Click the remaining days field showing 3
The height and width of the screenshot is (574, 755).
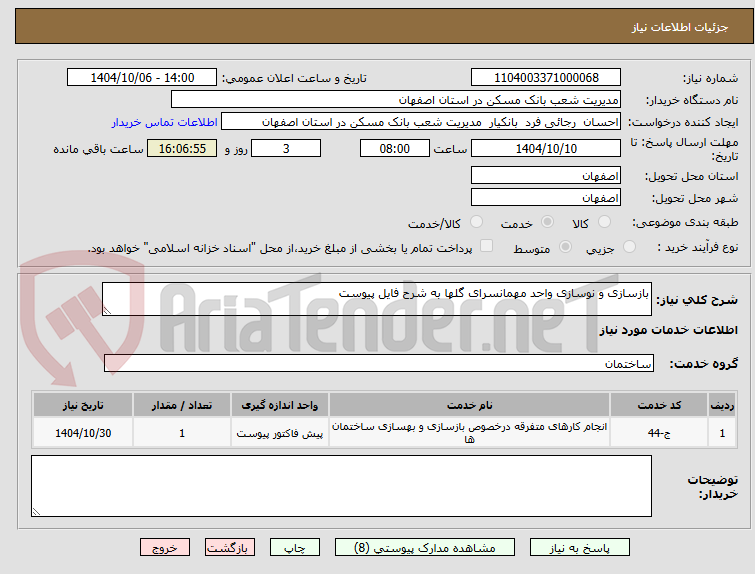(x=286, y=148)
